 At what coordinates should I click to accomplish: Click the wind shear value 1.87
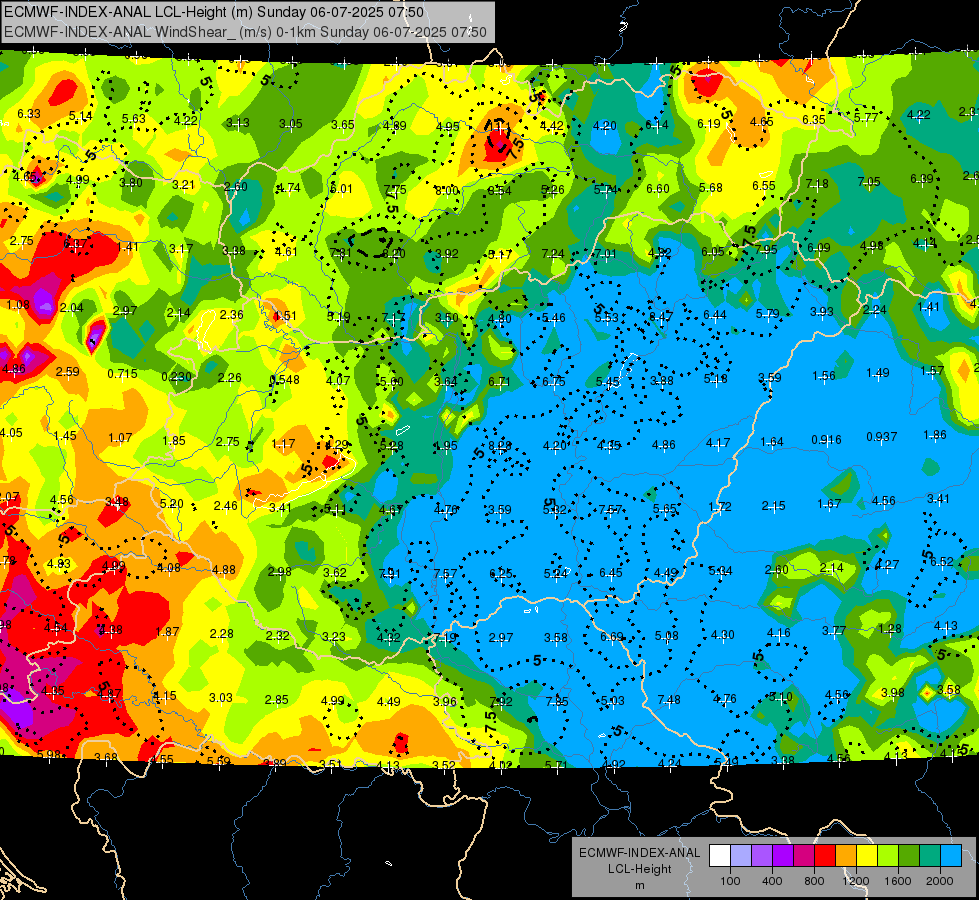[x=167, y=632]
